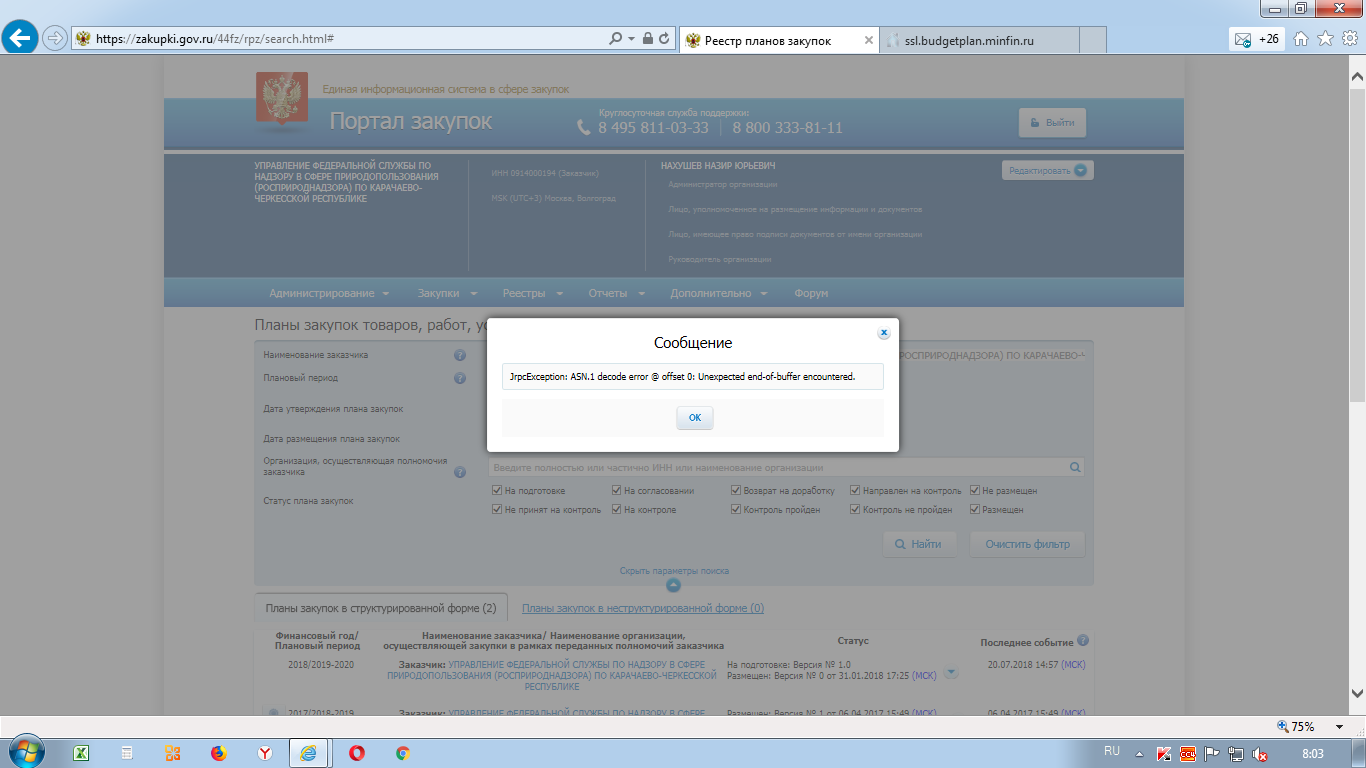The height and width of the screenshot is (768, 1366).
Task: Open the favorites star icon
Action: point(1325,39)
